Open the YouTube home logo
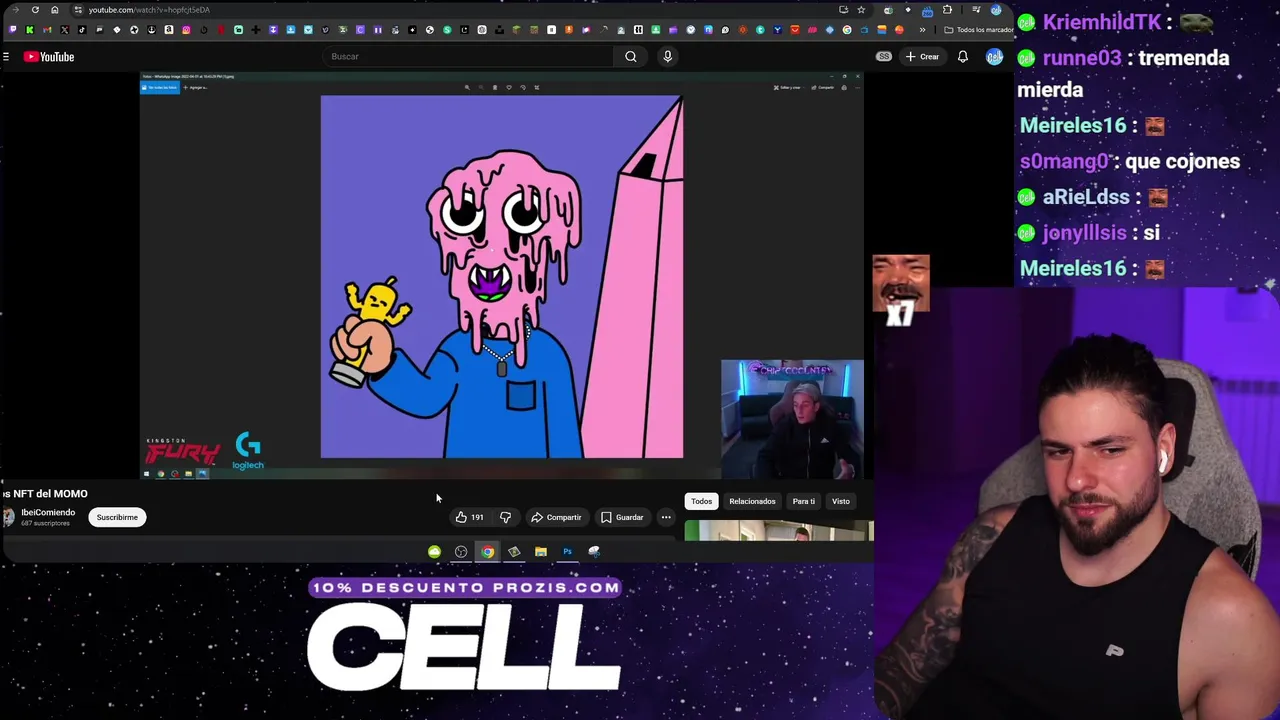Viewport: 1280px width, 720px height. 49,57
